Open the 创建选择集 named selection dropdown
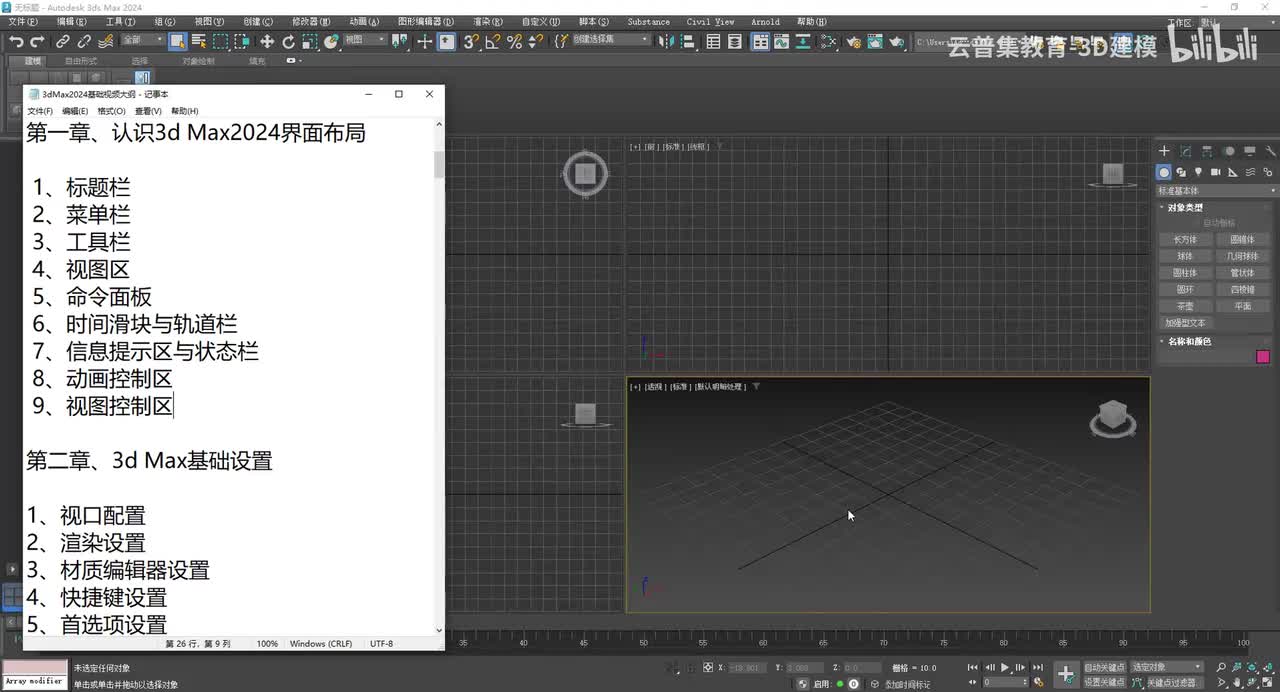The height and width of the screenshot is (692, 1280). pyautogui.click(x=609, y=41)
